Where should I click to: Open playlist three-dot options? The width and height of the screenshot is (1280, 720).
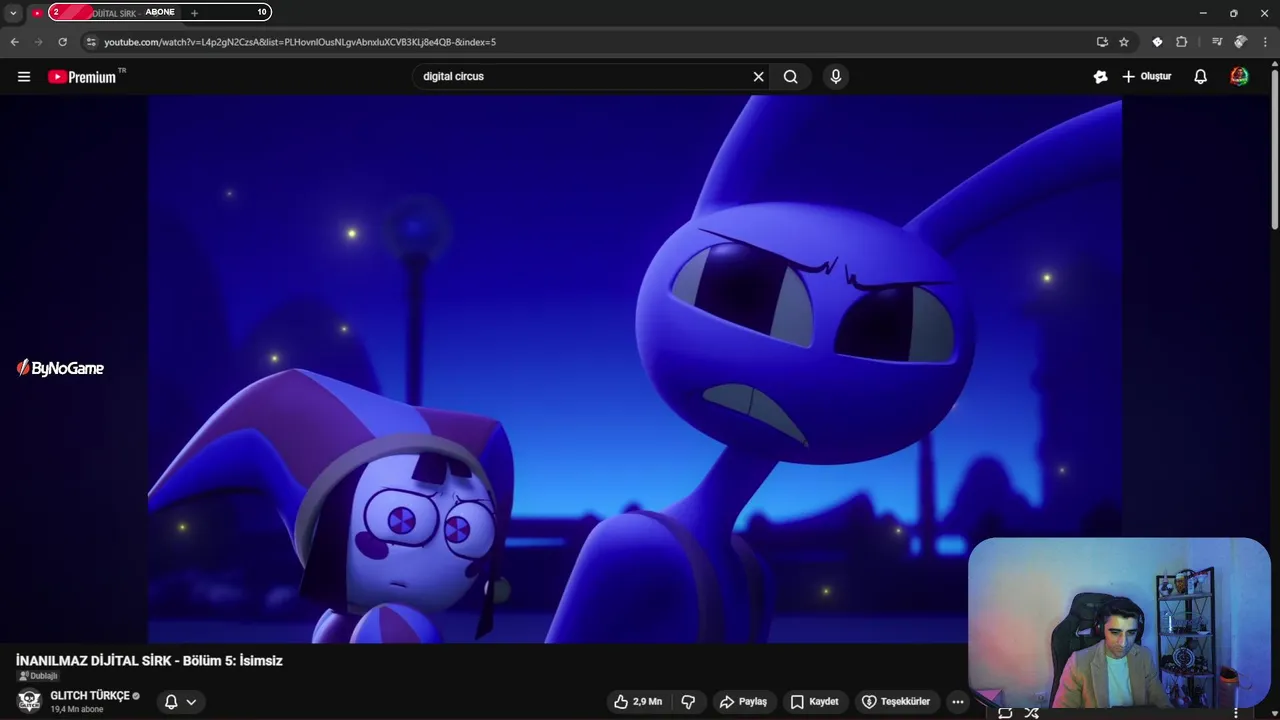(x=1236, y=713)
